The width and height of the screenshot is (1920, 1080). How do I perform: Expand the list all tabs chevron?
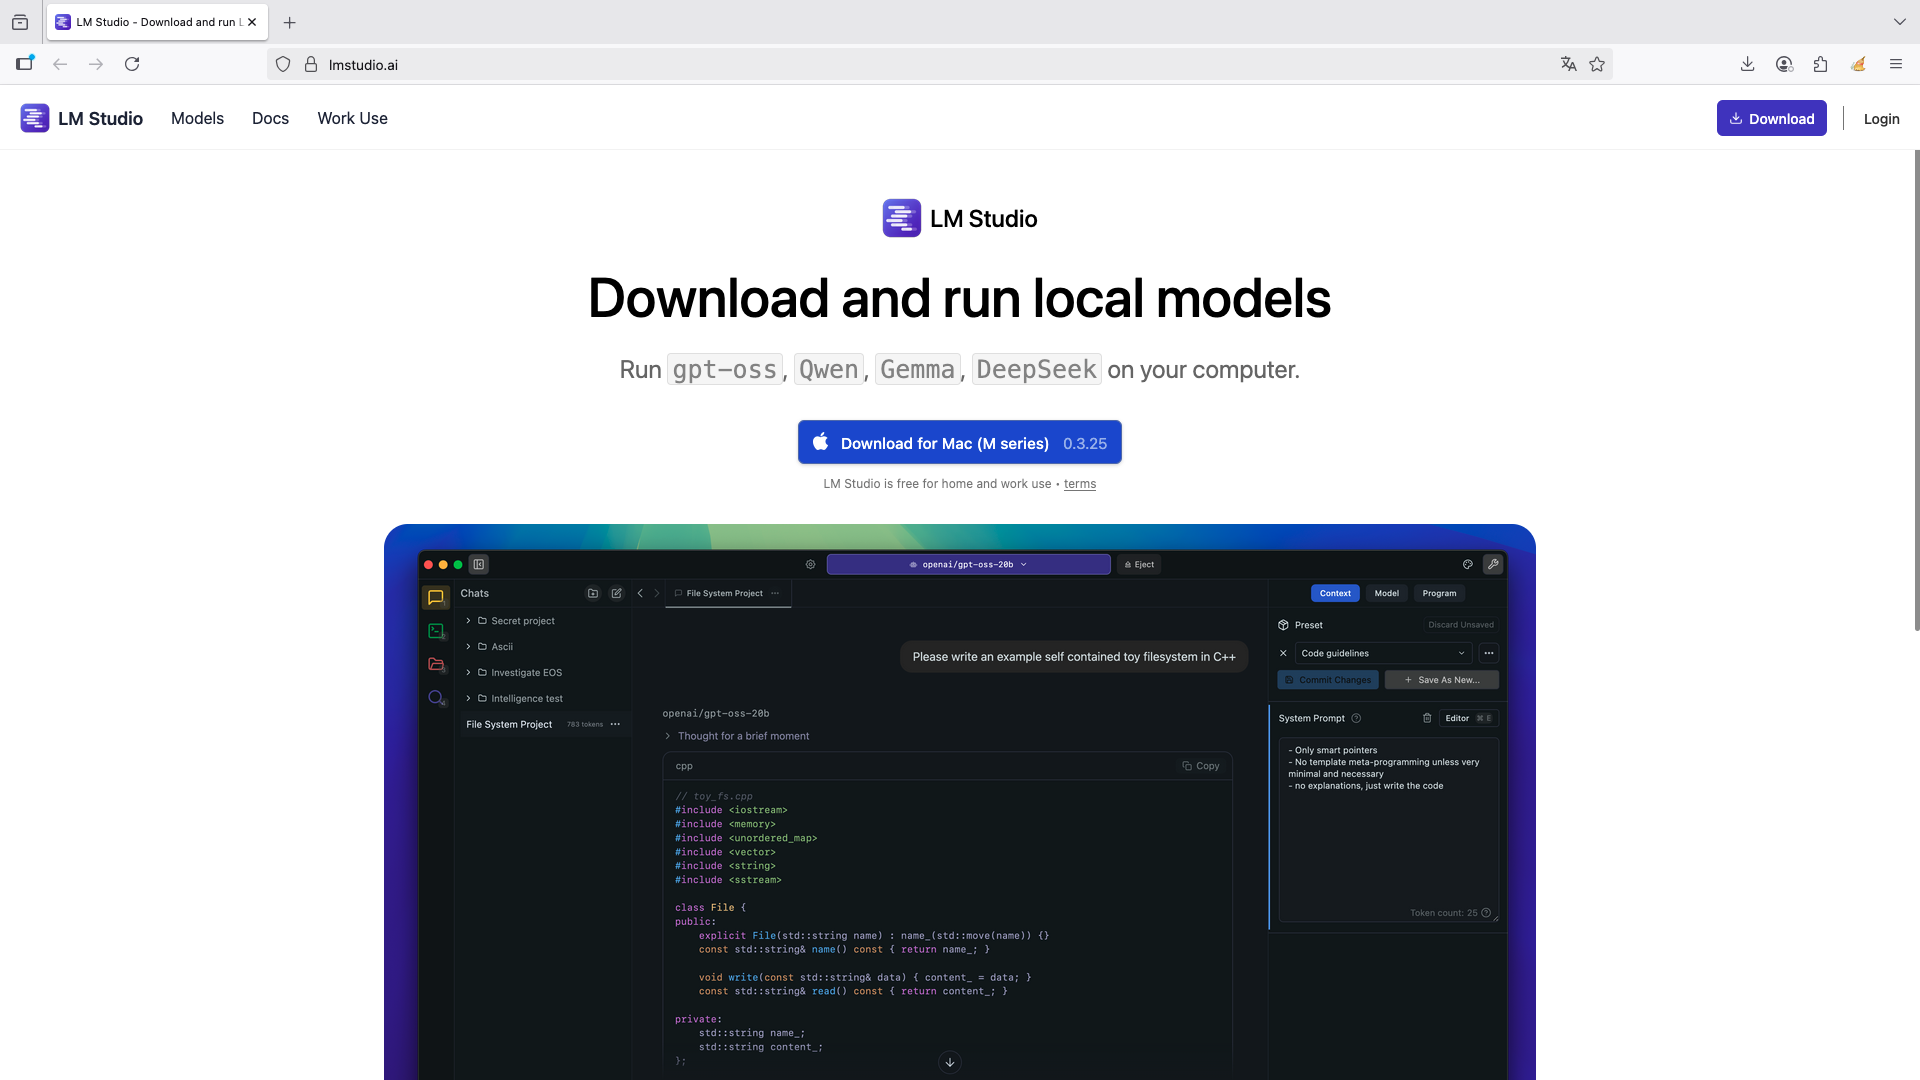coord(1899,21)
